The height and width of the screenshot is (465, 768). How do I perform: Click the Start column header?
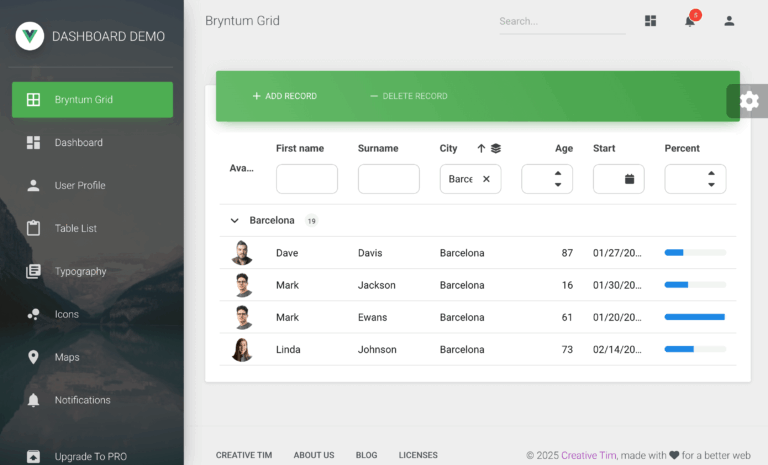point(604,148)
